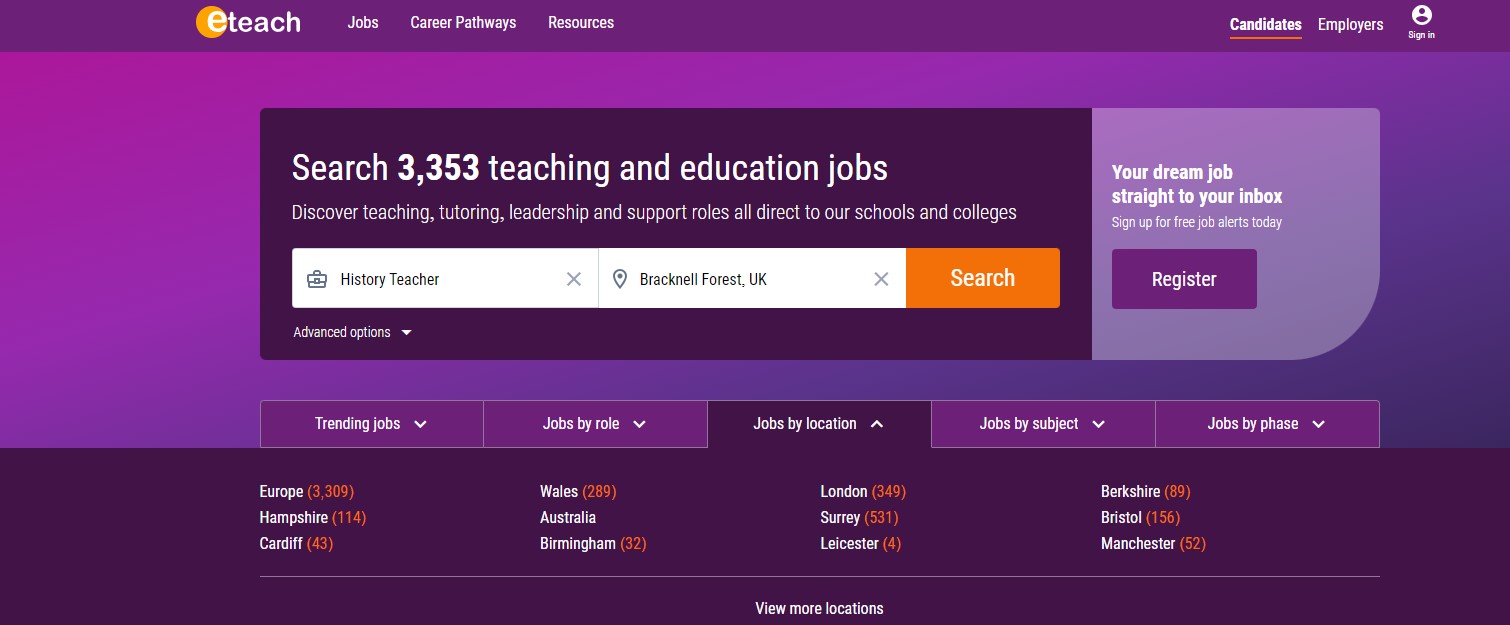Screen dimensions: 1510x625
Task: Open Australia jobs link
Action: point(568,518)
